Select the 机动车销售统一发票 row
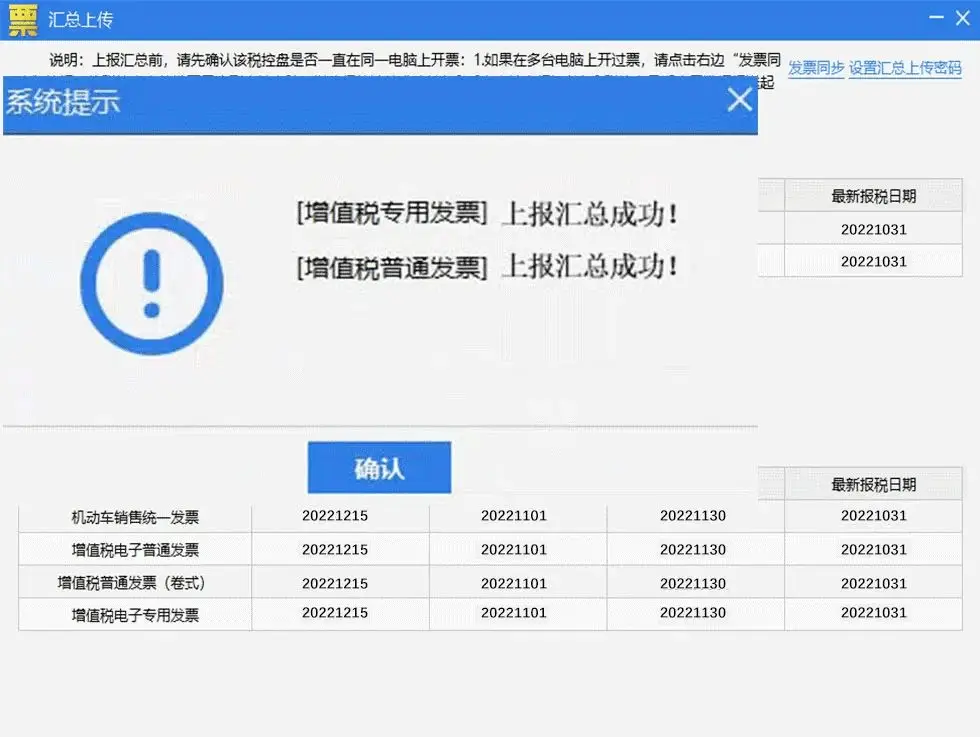The image size is (980, 737). (134, 516)
